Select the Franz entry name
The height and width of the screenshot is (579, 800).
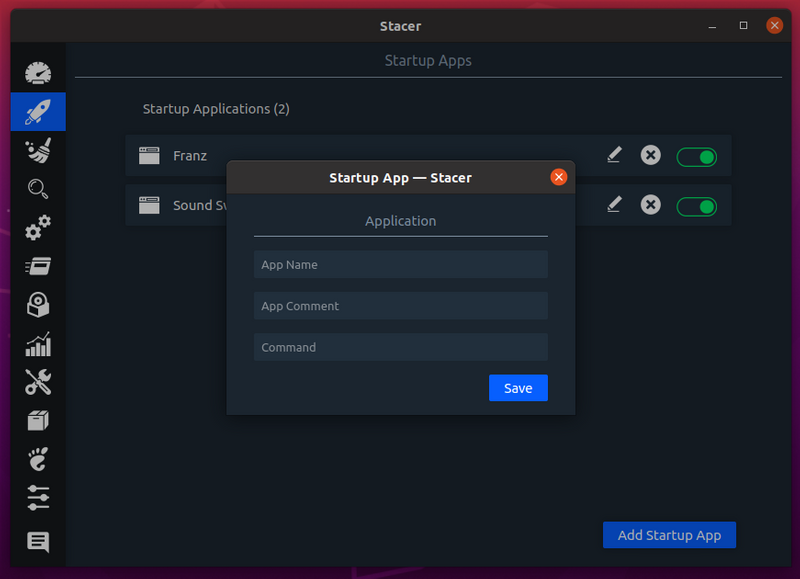click(x=190, y=156)
